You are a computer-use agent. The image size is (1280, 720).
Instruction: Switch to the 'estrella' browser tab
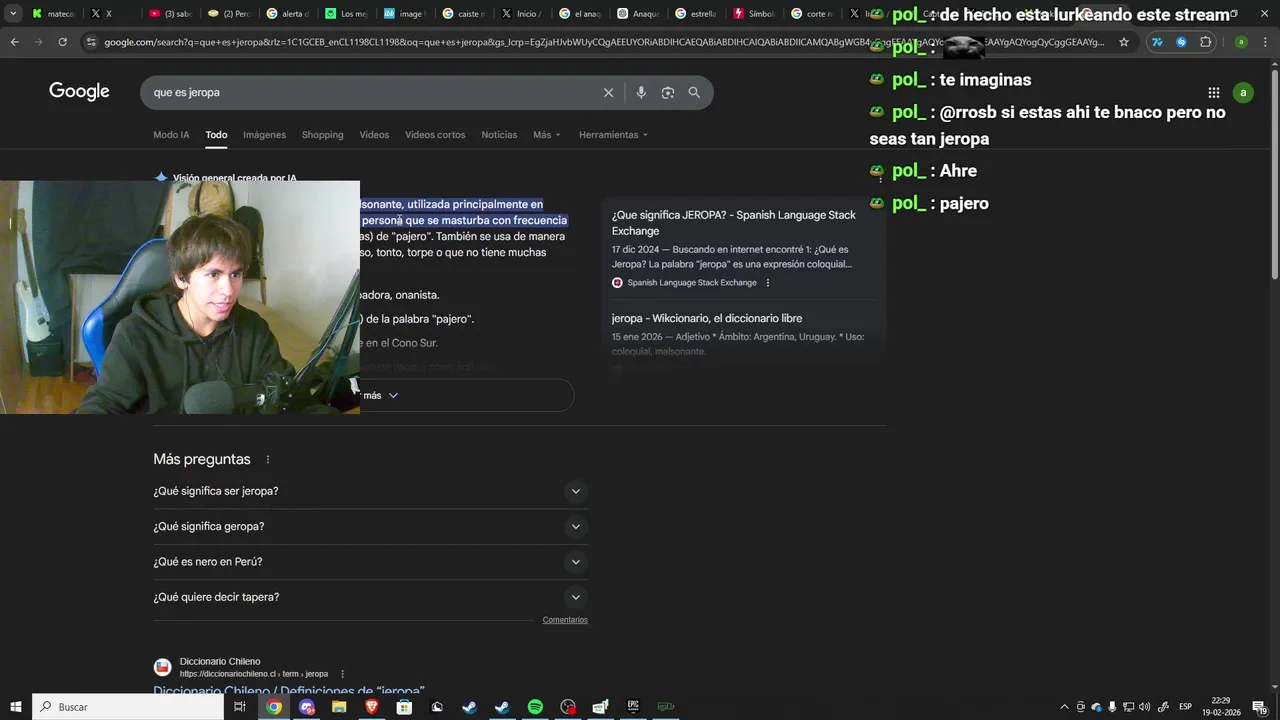click(696, 14)
